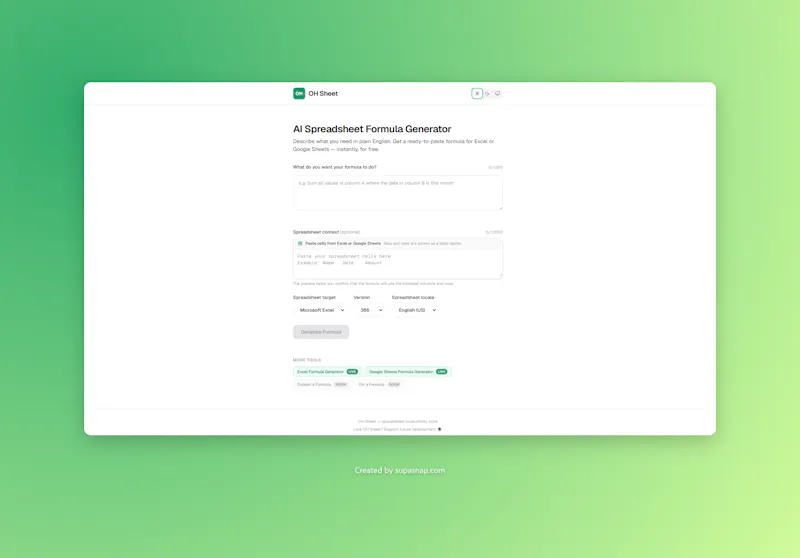Click the Fix a Formula soon chip

pyautogui.click(x=379, y=385)
